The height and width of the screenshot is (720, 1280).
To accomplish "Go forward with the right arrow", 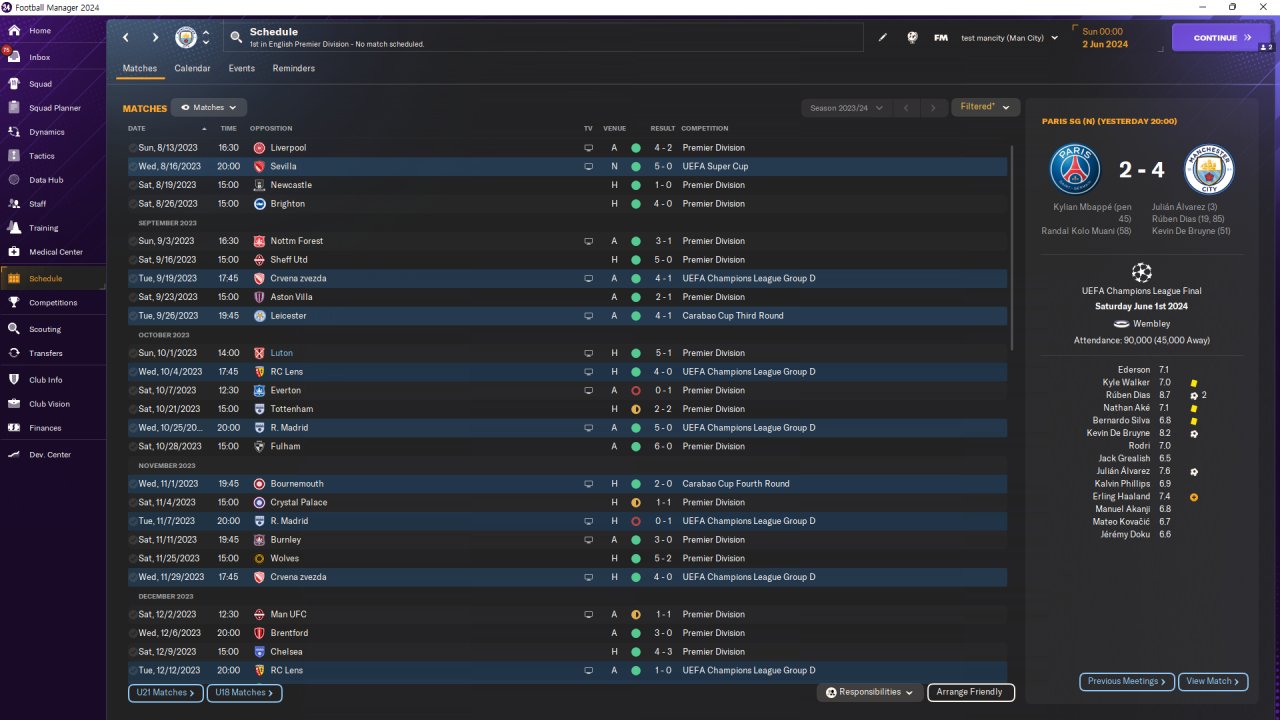I will (x=155, y=38).
